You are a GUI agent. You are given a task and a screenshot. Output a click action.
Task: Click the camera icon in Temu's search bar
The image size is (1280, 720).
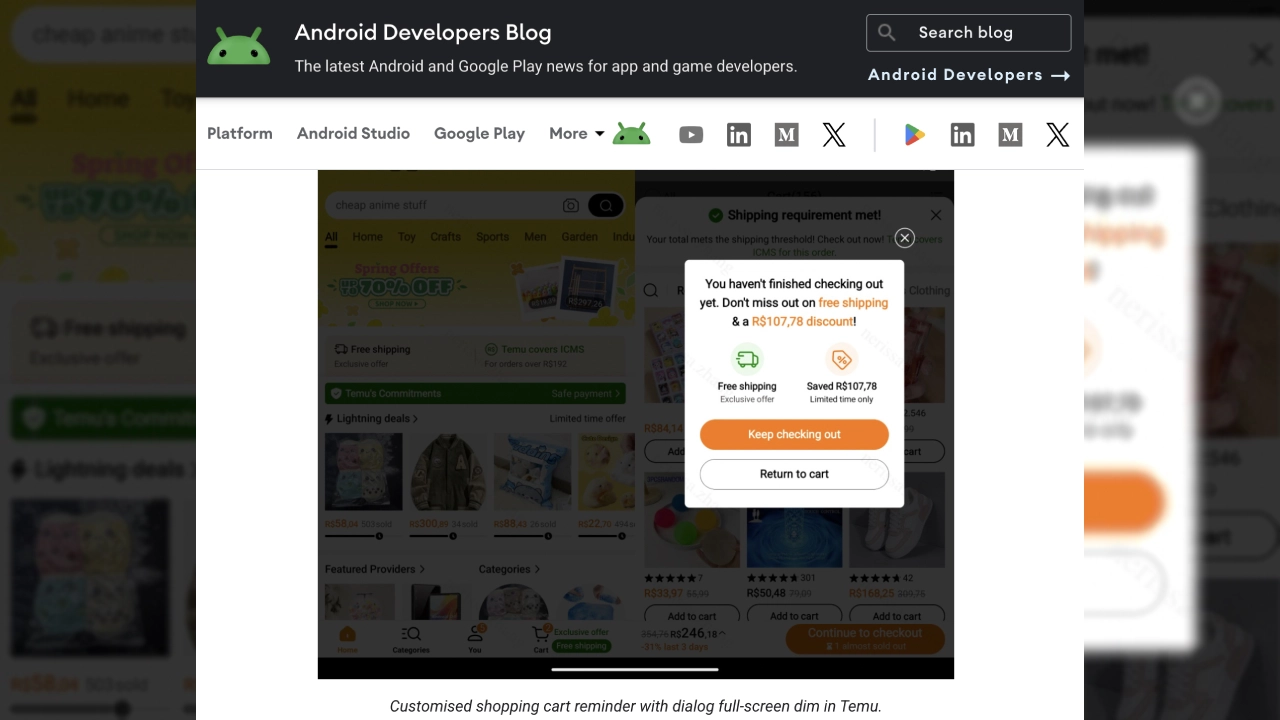pyautogui.click(x=570, y=205)
